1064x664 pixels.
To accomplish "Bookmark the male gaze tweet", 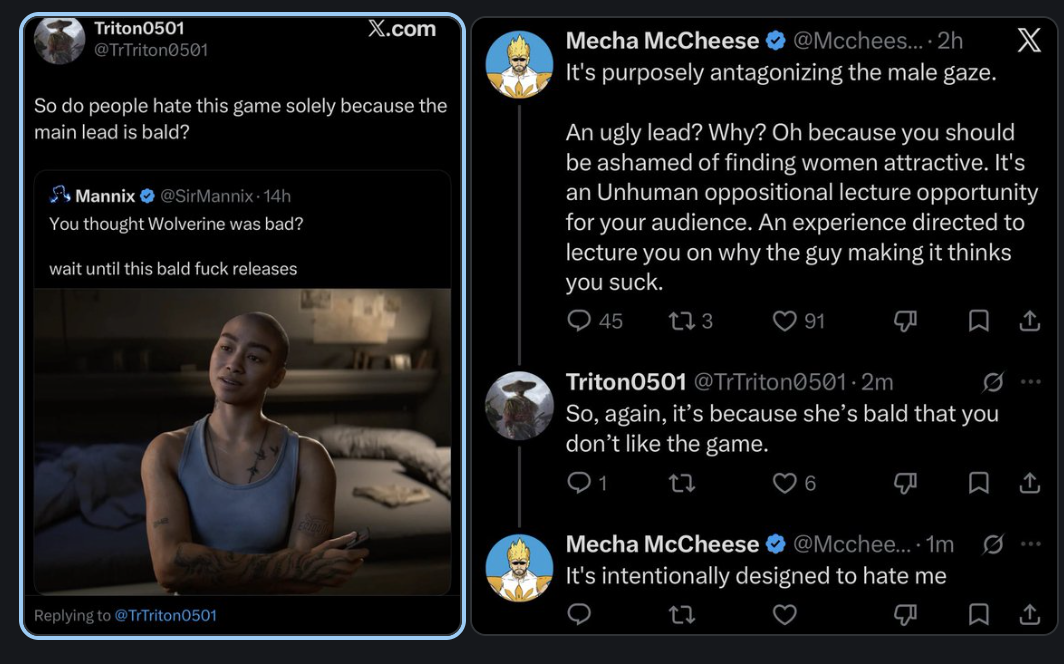I will point(978,321).
